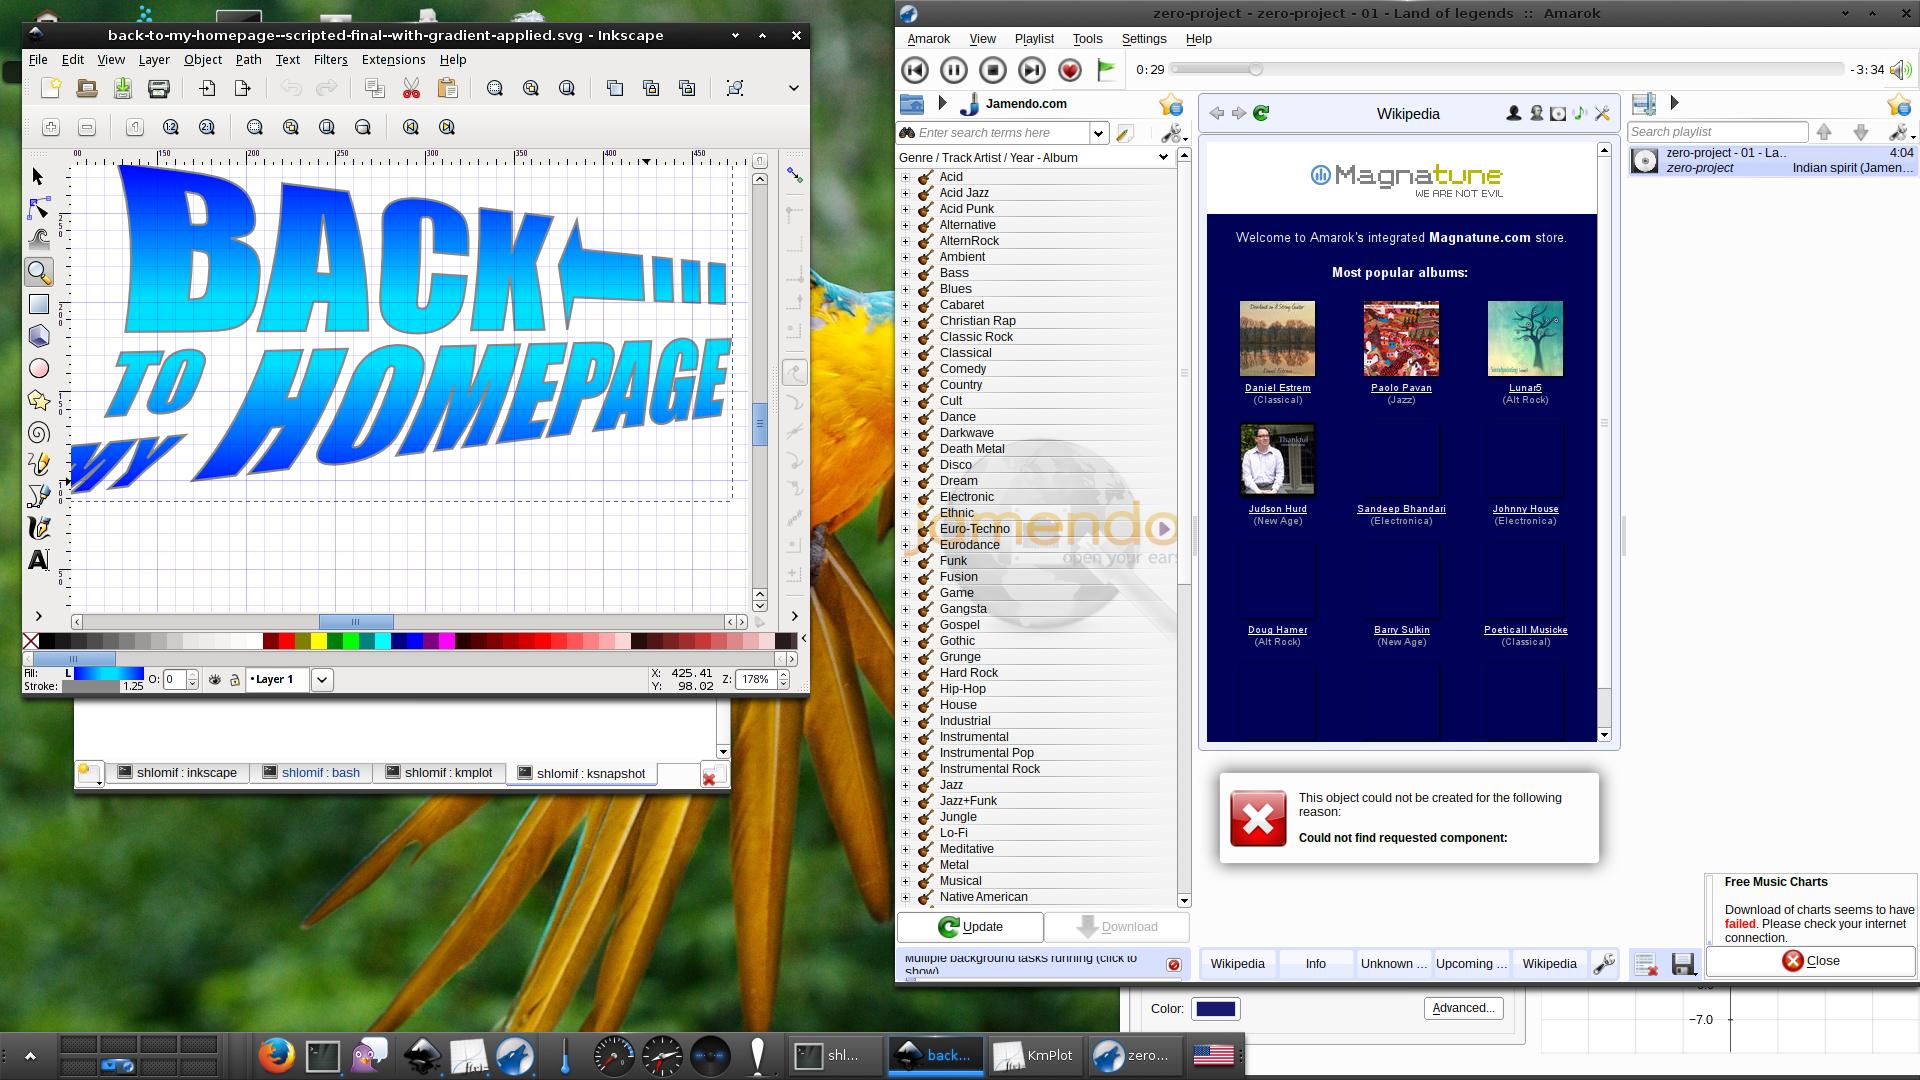The height and width of the screenshot is (1080, 1920).
Task: Click the no-fill X swatch in palette
Action: [x=31, y=641]
